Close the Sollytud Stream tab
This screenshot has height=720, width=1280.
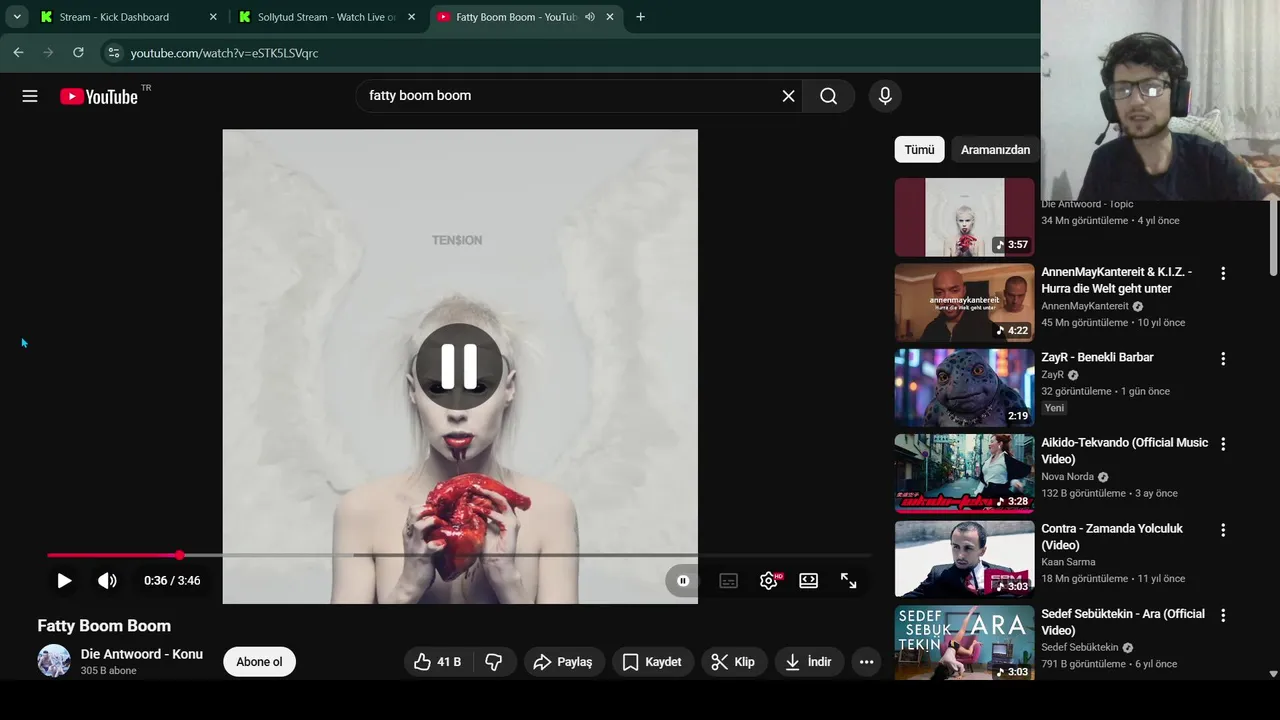(411, 17)
